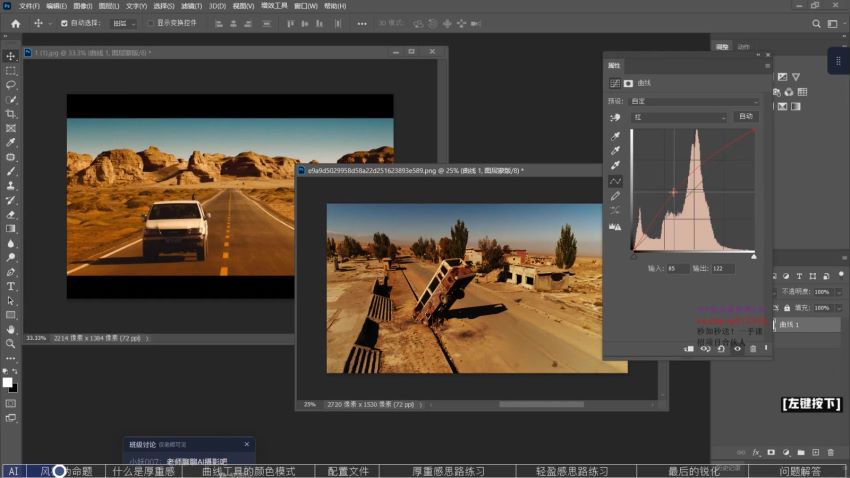Enable 显示变换控件 checkbox
850x478 pixels.
point(151,23)
